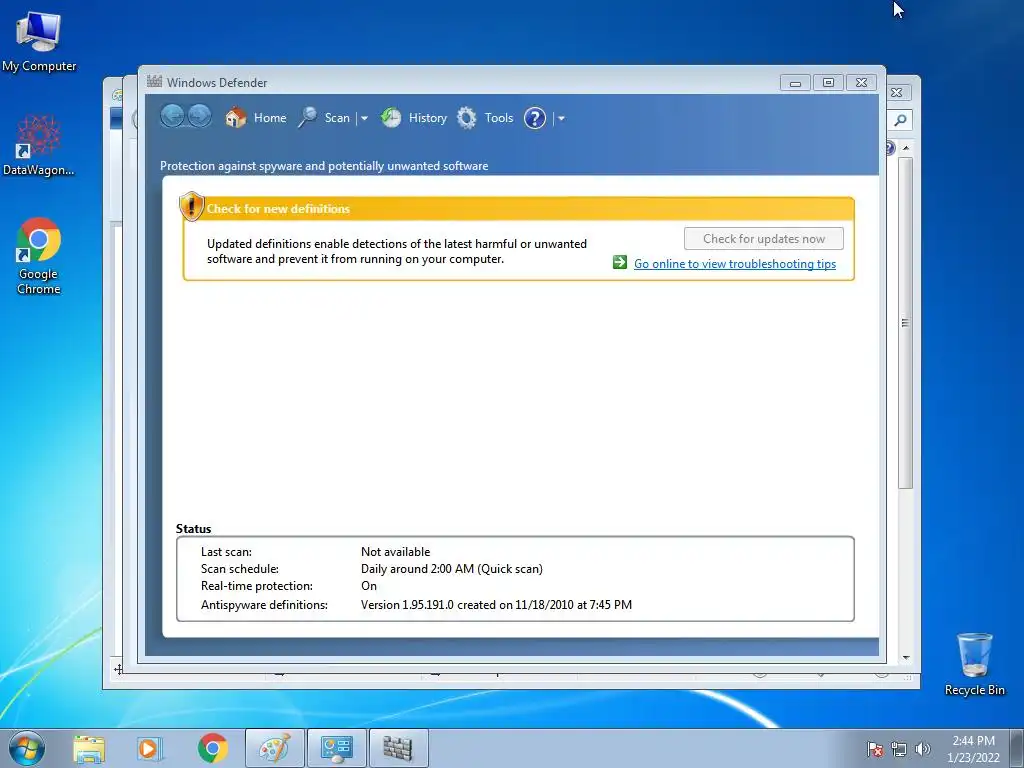Click the network tray icon

pyautogui.click(x=899, y=749)
